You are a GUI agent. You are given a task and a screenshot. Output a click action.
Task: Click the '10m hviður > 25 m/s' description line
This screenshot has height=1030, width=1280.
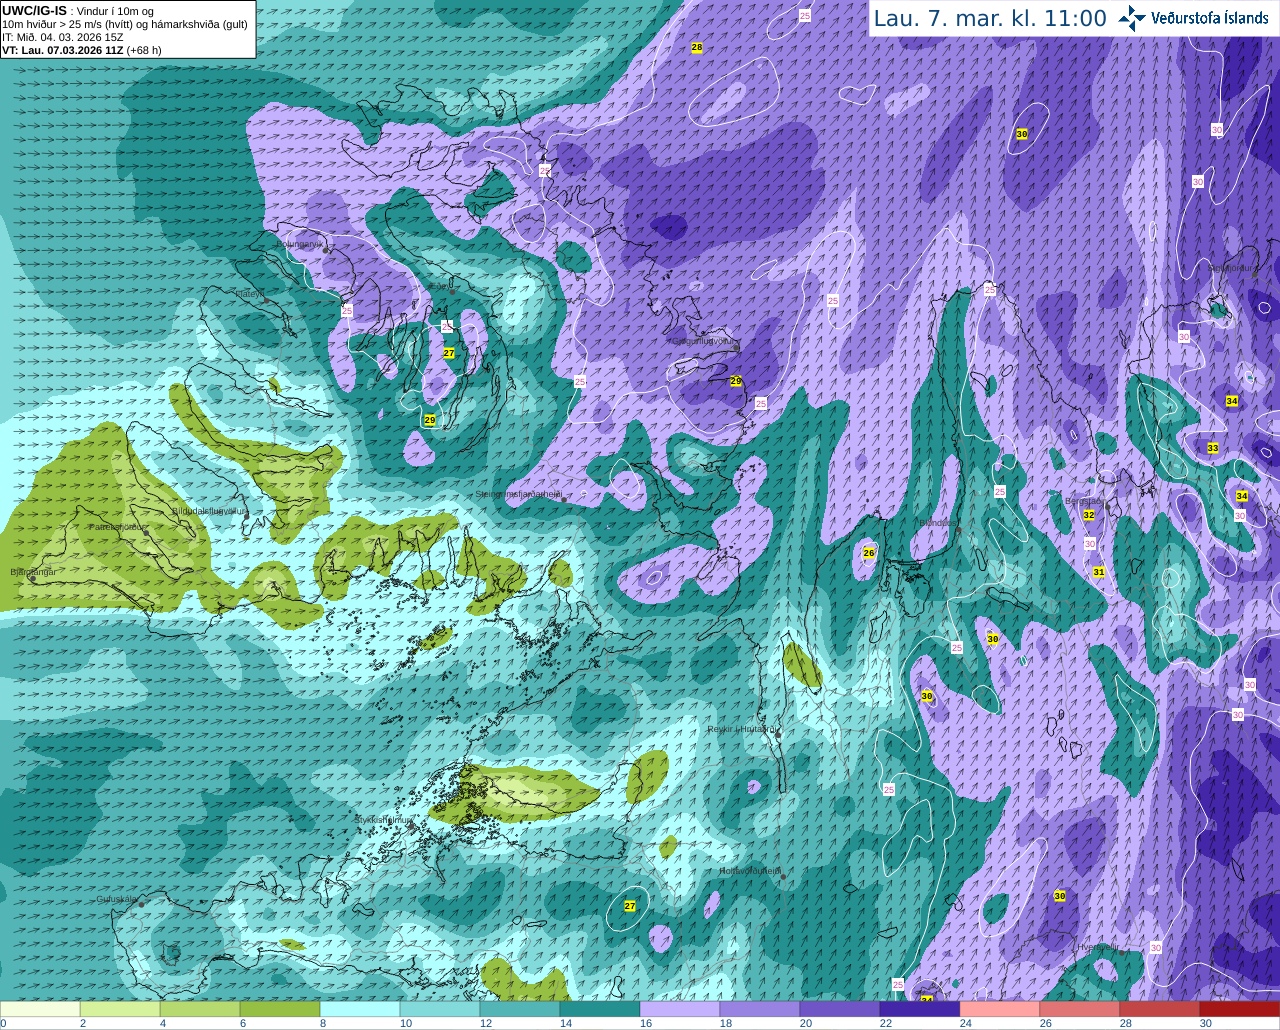125,24
